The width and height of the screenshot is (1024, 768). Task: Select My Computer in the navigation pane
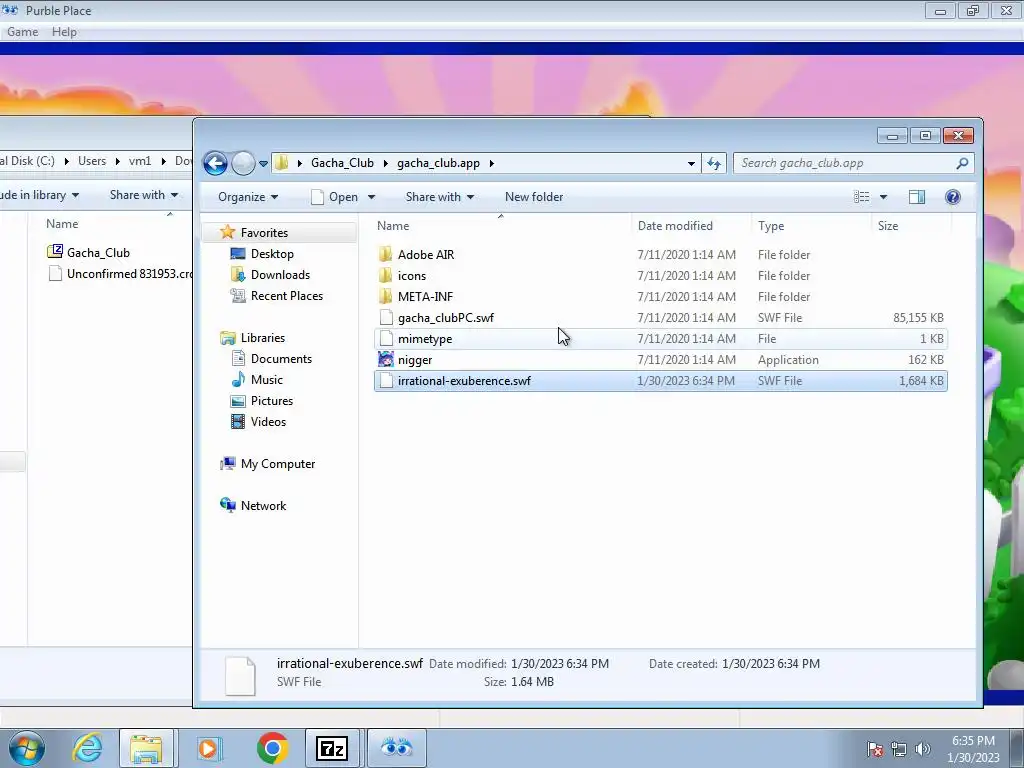click(278, 464)
